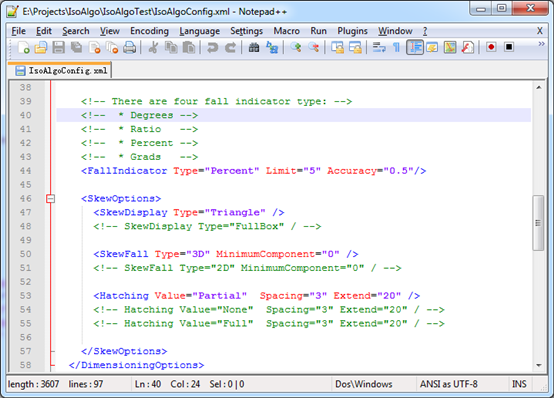The image size is (554, 398).
Task: Toggle INS mode in status bar
Action: [x=519, y=384]
